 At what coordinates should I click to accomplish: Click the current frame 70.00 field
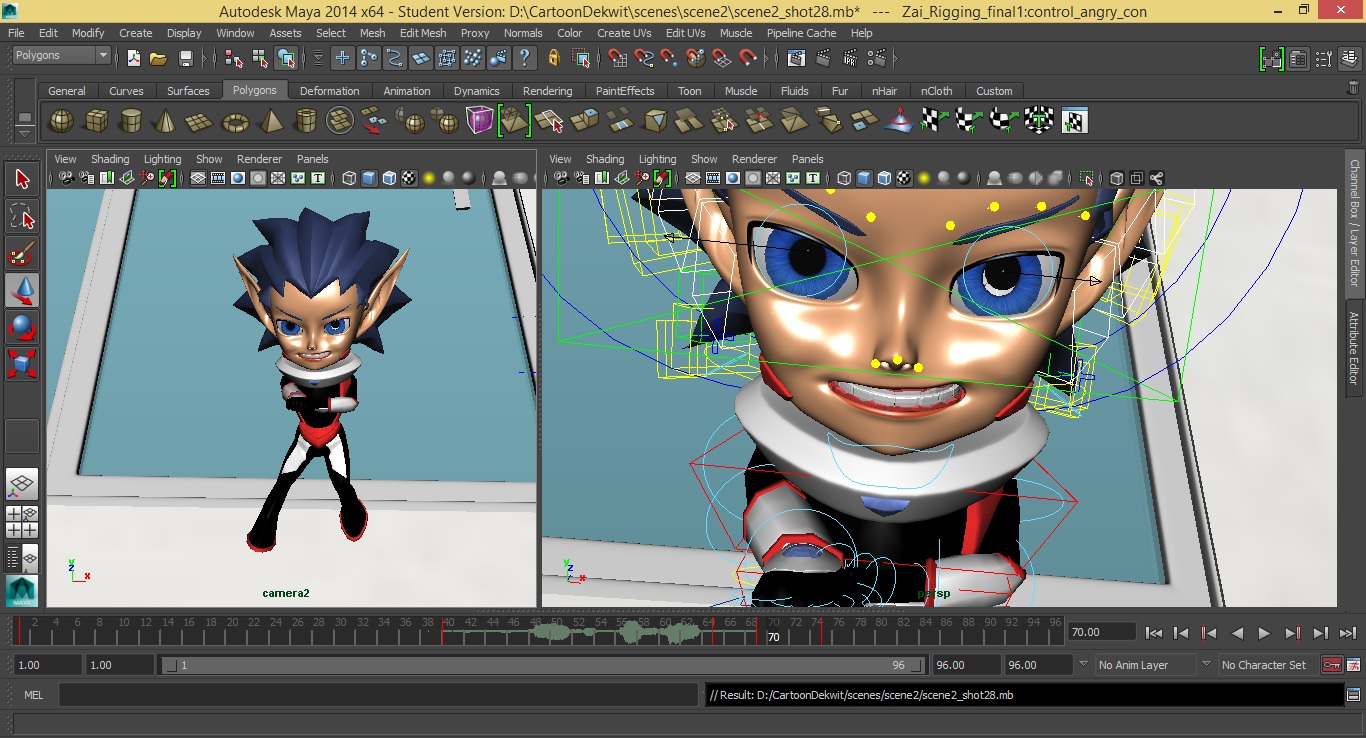1101,632
